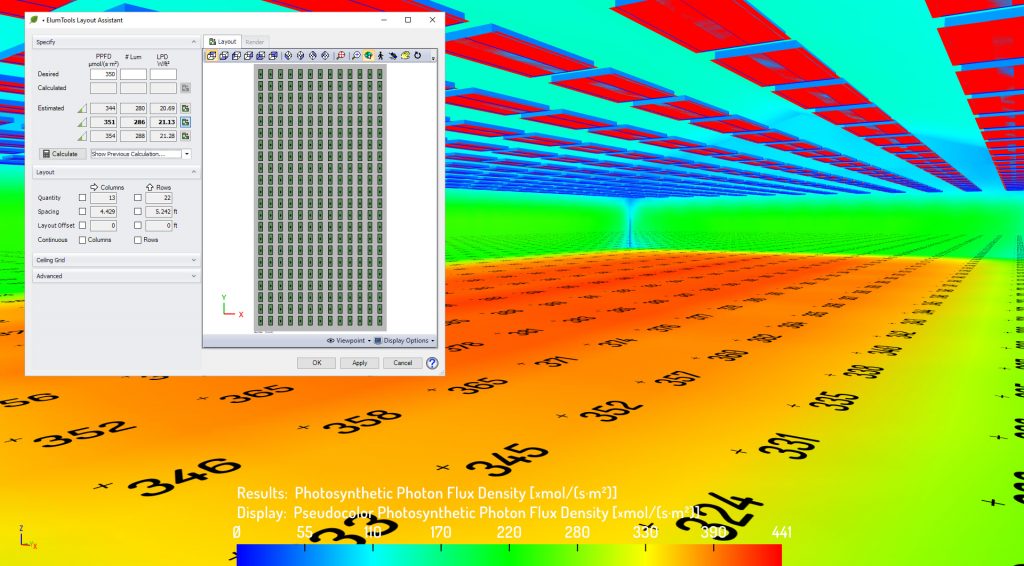Image resolution: width=1024 pixels, height=566 pixels.
Task: Click the Apply button
Action: click(359, 363)
